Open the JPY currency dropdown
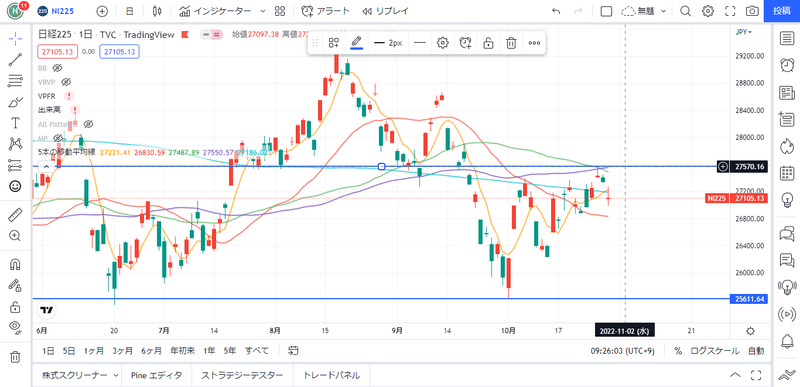This screenshot has width=800, height=387. [744, 32]
